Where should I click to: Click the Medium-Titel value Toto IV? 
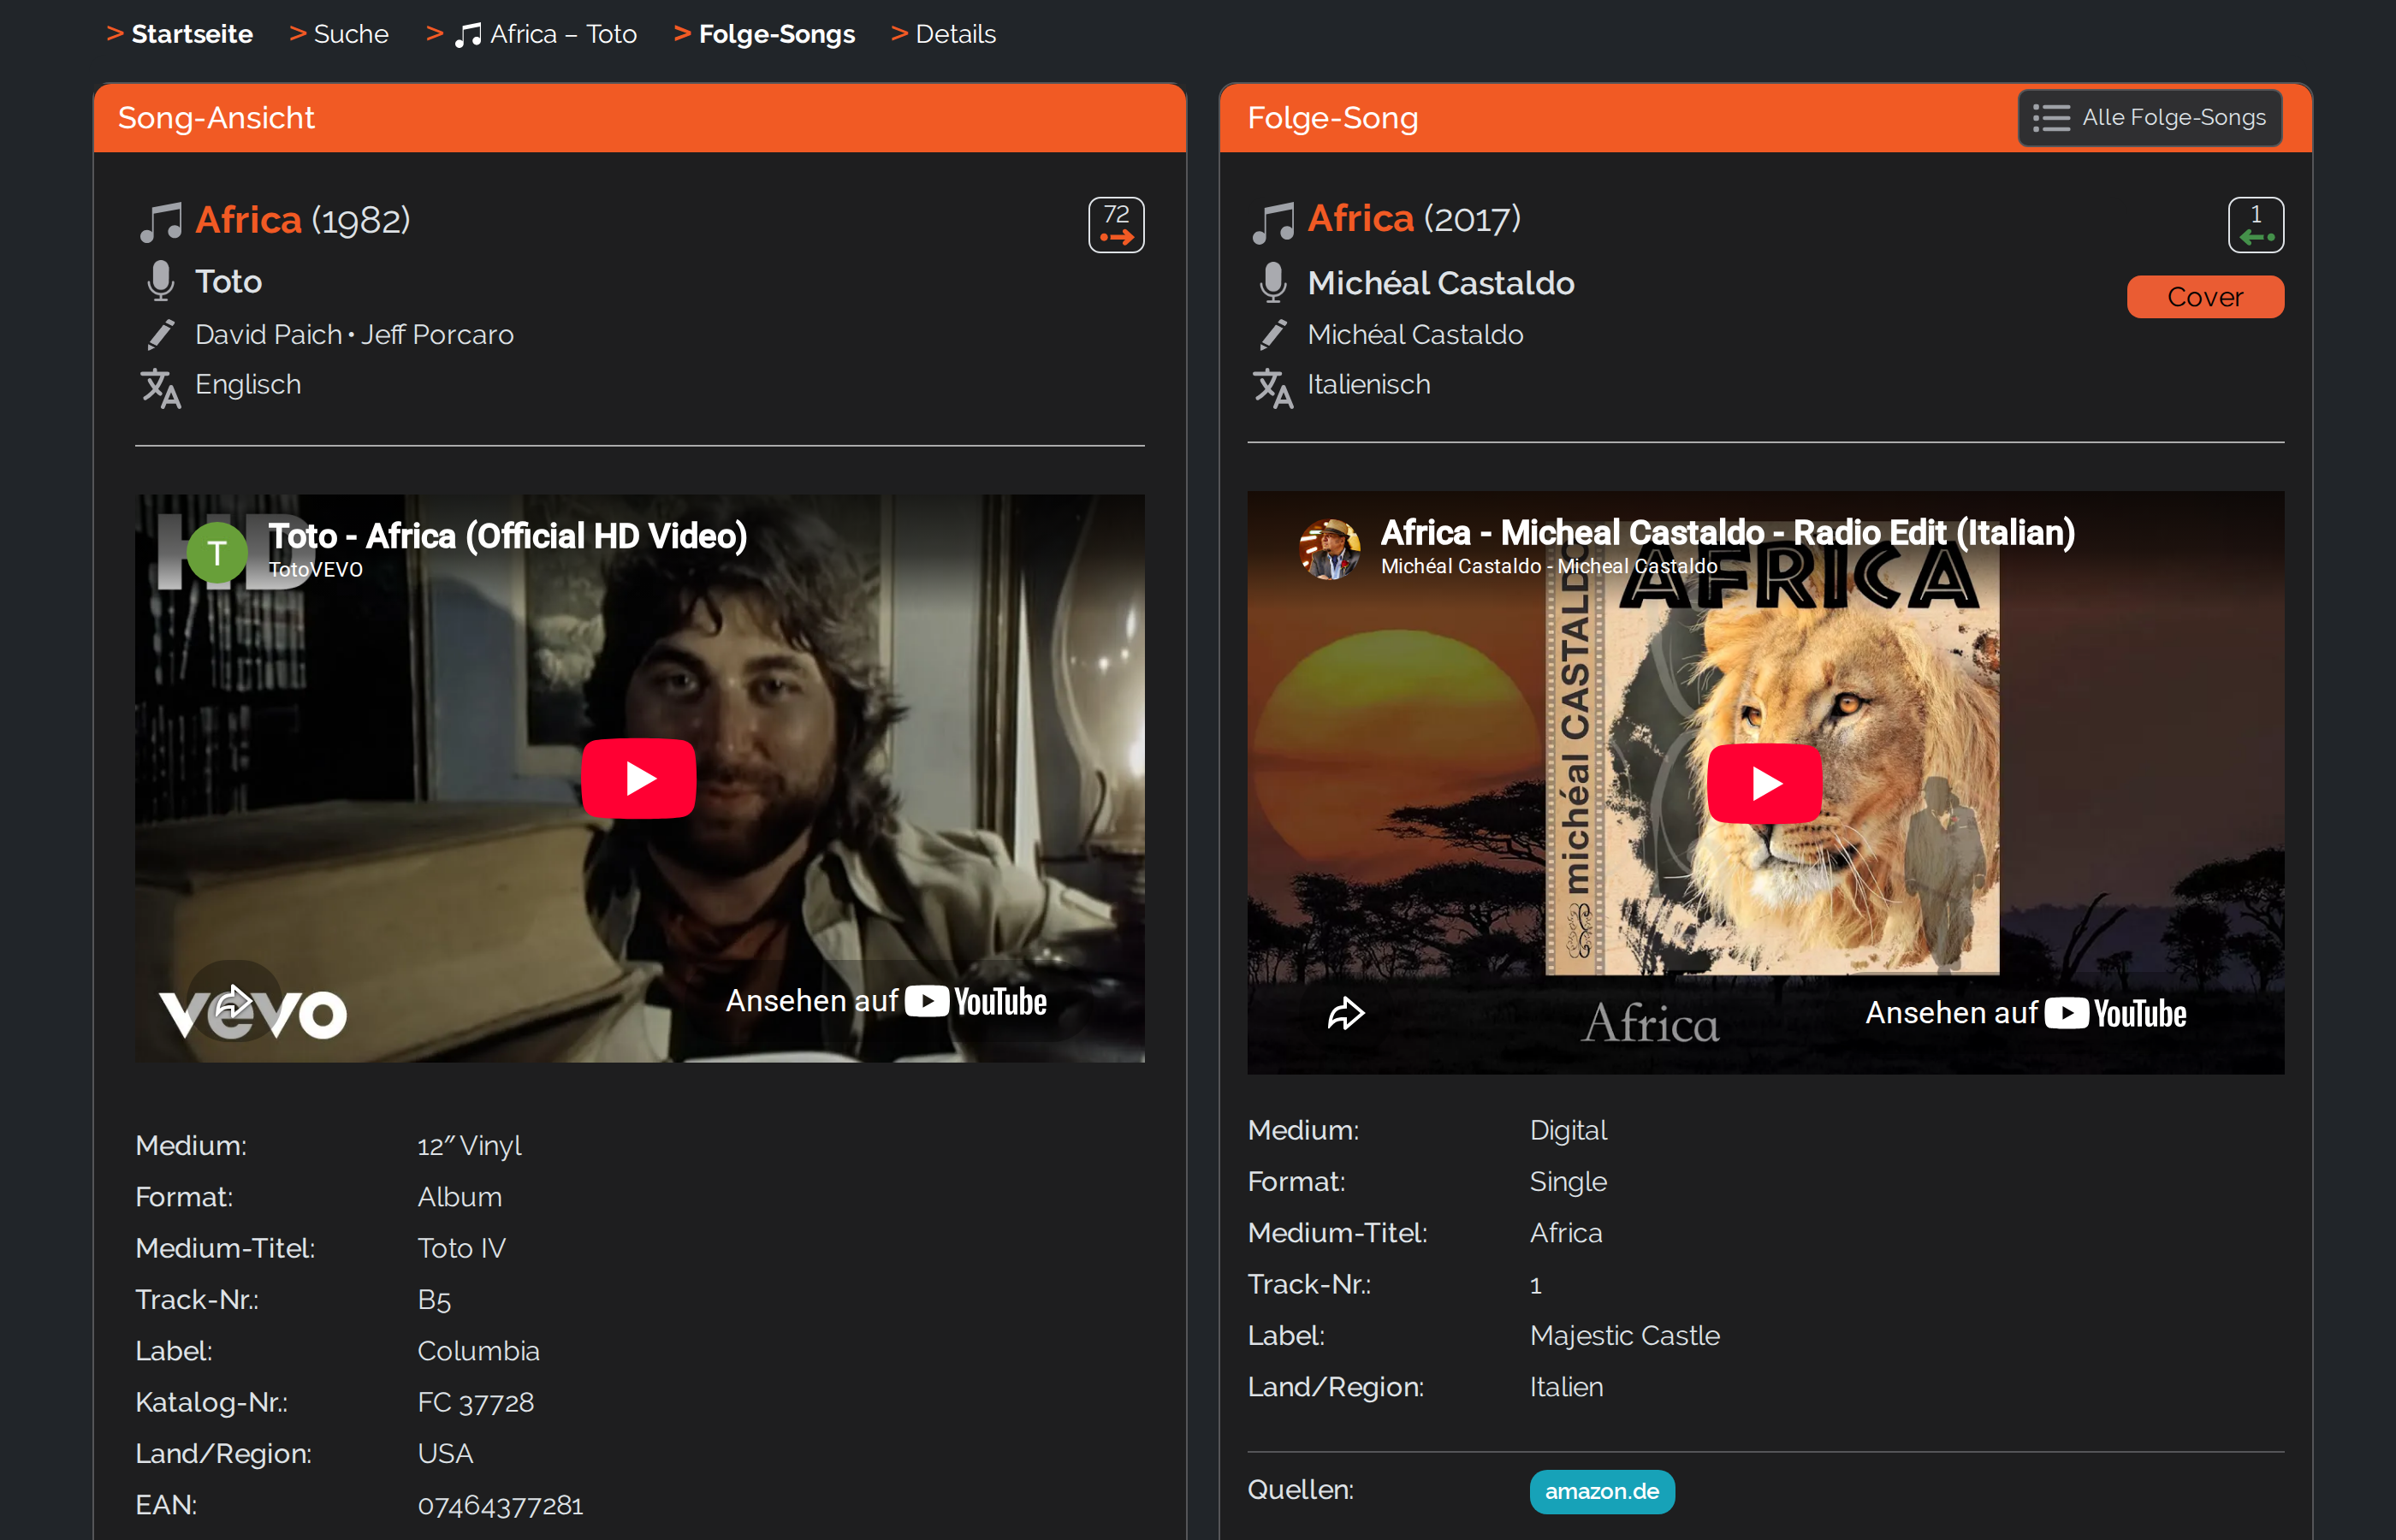point(461,1248)
